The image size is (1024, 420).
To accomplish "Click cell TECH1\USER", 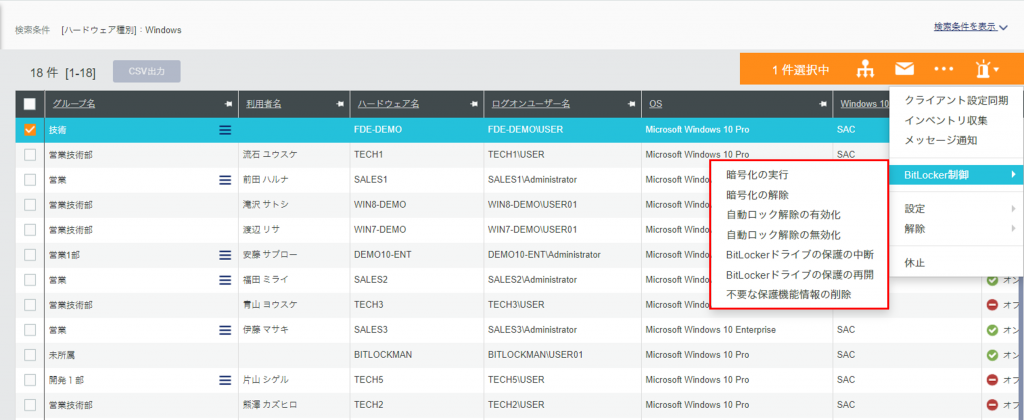I will (516, 155).
